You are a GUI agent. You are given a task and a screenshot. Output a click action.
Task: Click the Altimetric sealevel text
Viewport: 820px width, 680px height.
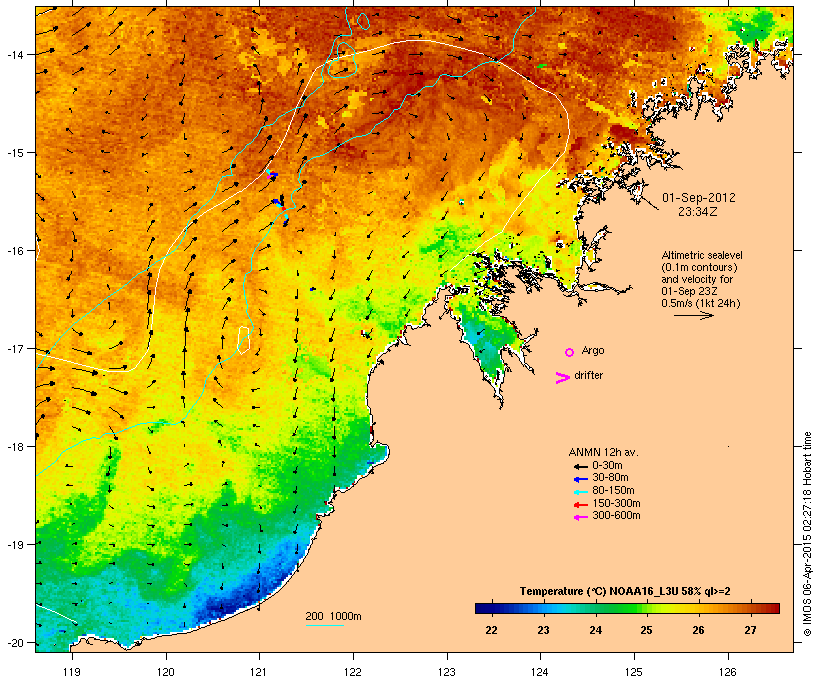(702, 256)
